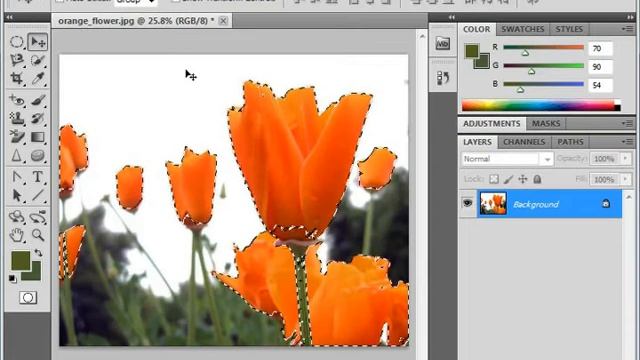
Task: Select the Gradient tool
Action: coord(38,137)
